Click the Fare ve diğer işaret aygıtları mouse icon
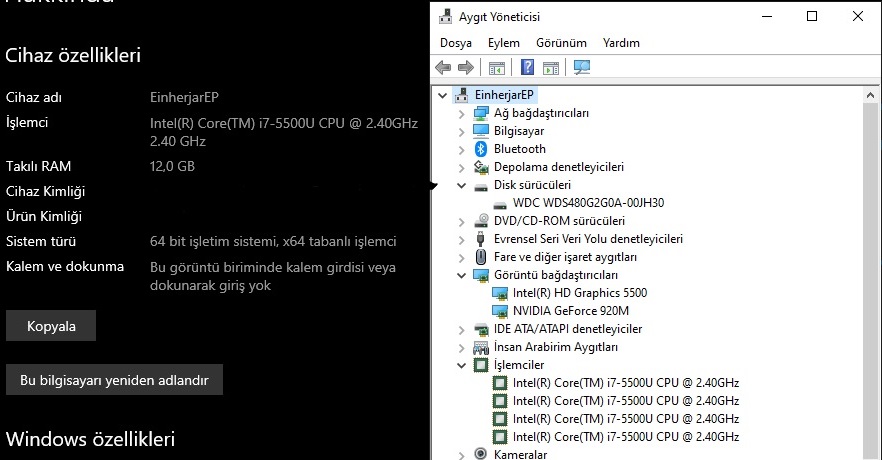 pyautogui.click(x=480, y=257)
